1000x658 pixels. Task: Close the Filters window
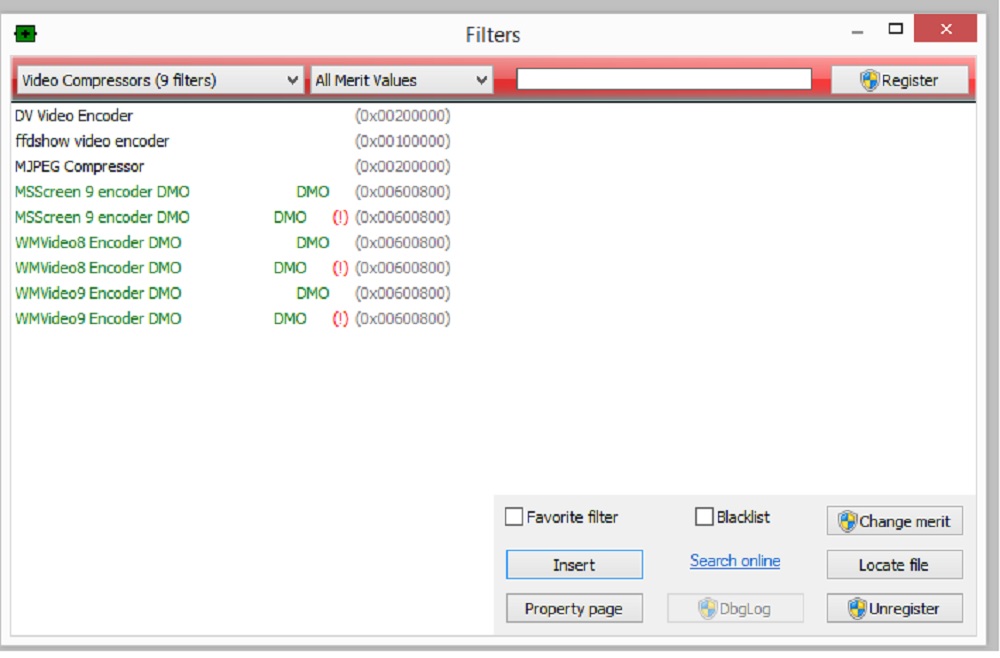pyautogui.click(x=945, y=29)
